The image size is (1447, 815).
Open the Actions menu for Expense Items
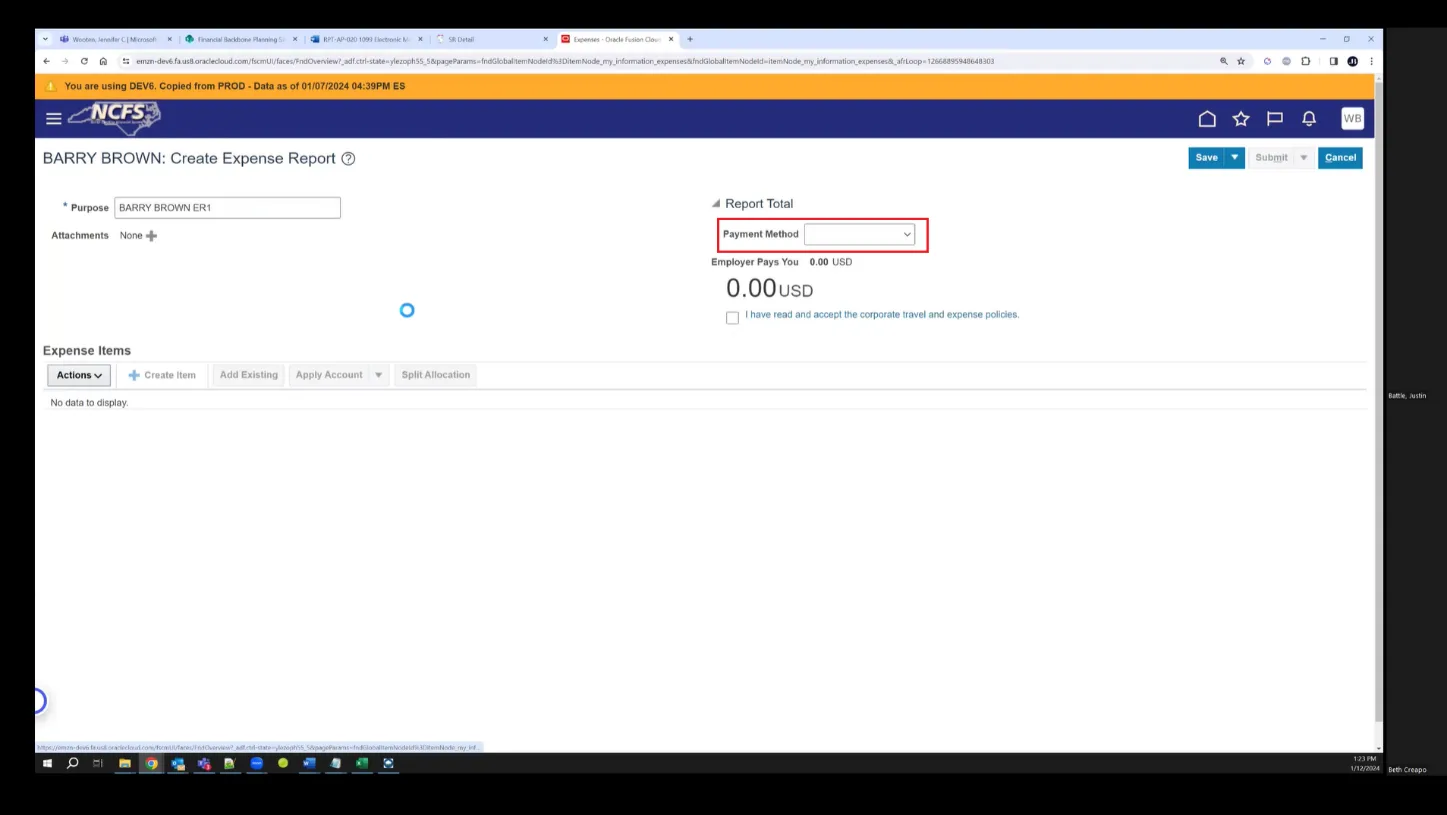point(79,375)
